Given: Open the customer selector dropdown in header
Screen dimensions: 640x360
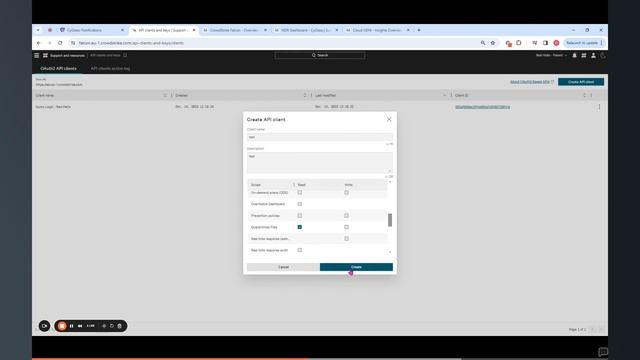Looking at the screenshot, I should pyautogui.click(x=551, y=55).
